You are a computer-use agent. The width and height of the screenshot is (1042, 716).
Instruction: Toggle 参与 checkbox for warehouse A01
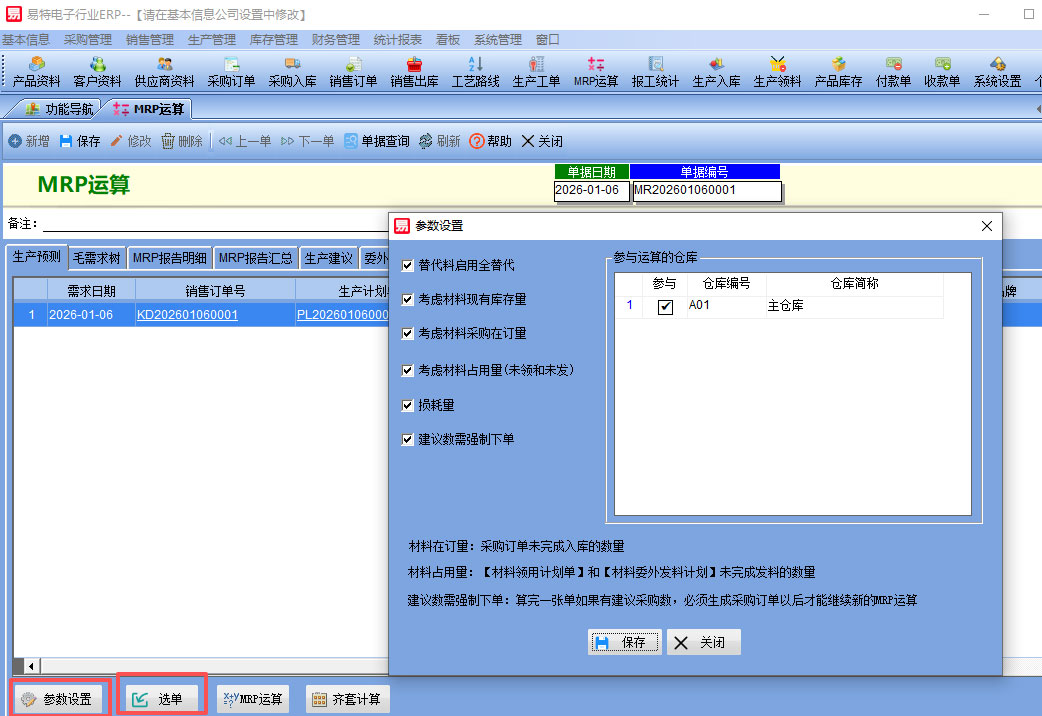pyautogui.click(x=665, y=307)
